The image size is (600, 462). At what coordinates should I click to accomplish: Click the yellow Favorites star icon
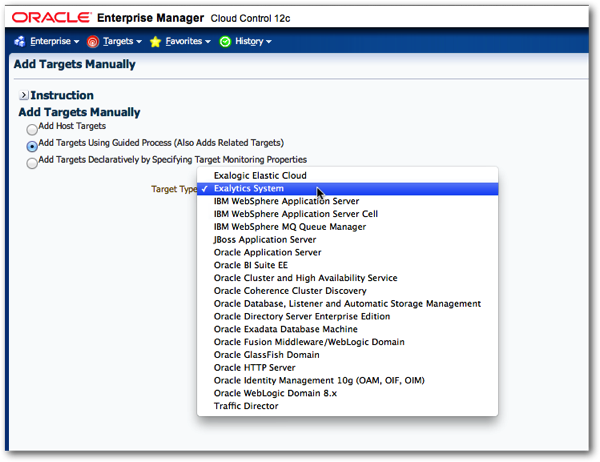point(155,41)
